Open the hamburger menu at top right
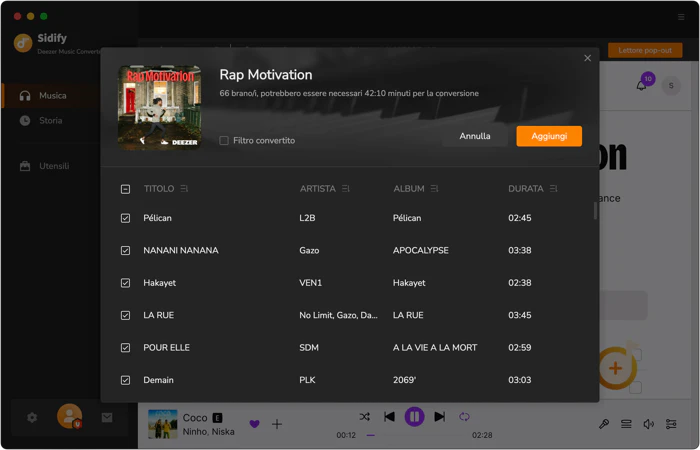The height and width of the screenshot is (450, 700). coord(681,17)
